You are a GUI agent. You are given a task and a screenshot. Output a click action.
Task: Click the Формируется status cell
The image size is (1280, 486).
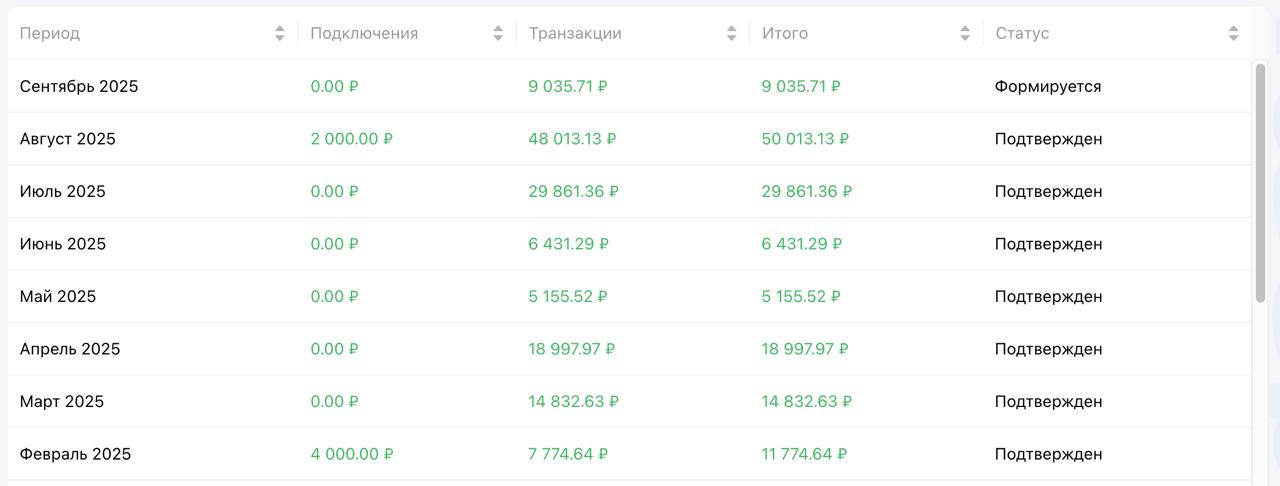[1048, 86]
